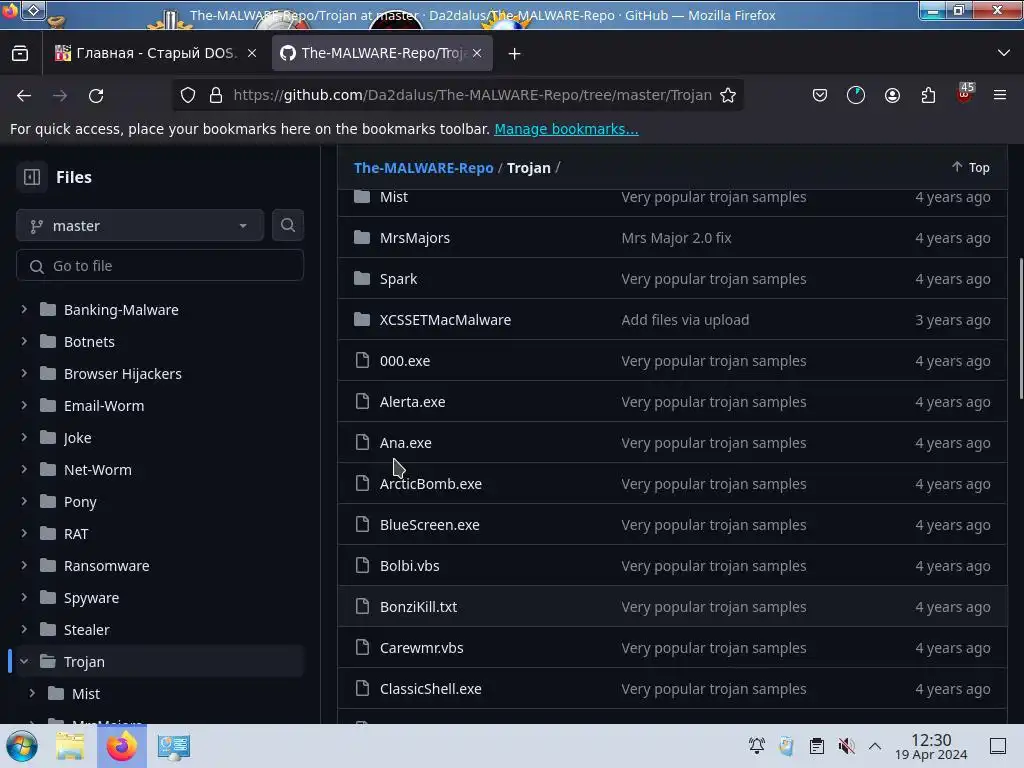The height and width of the screenshot is (768, 1024).
Task: Open a new browser tab
Action: [515, 54]
